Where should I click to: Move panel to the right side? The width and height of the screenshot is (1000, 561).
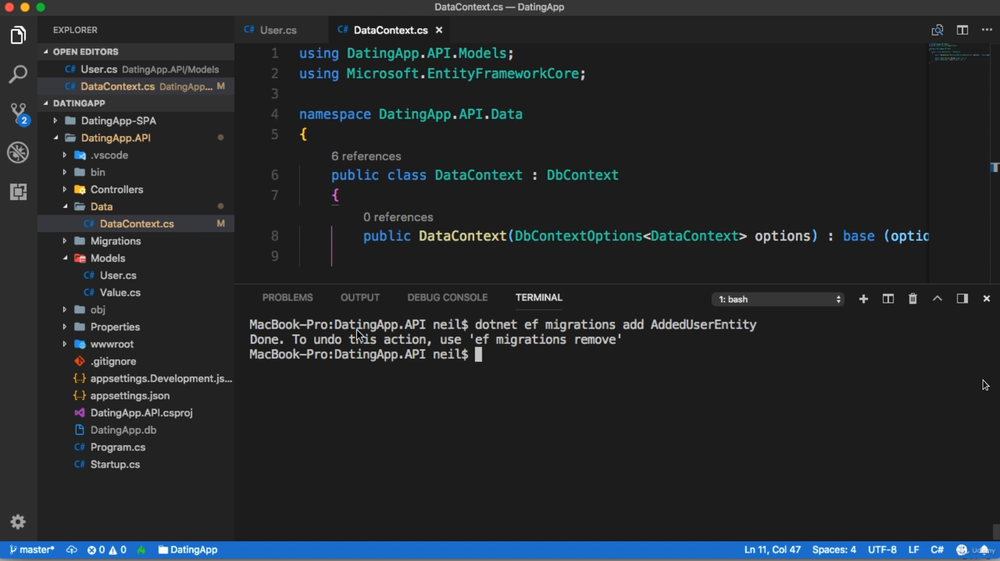962,299
